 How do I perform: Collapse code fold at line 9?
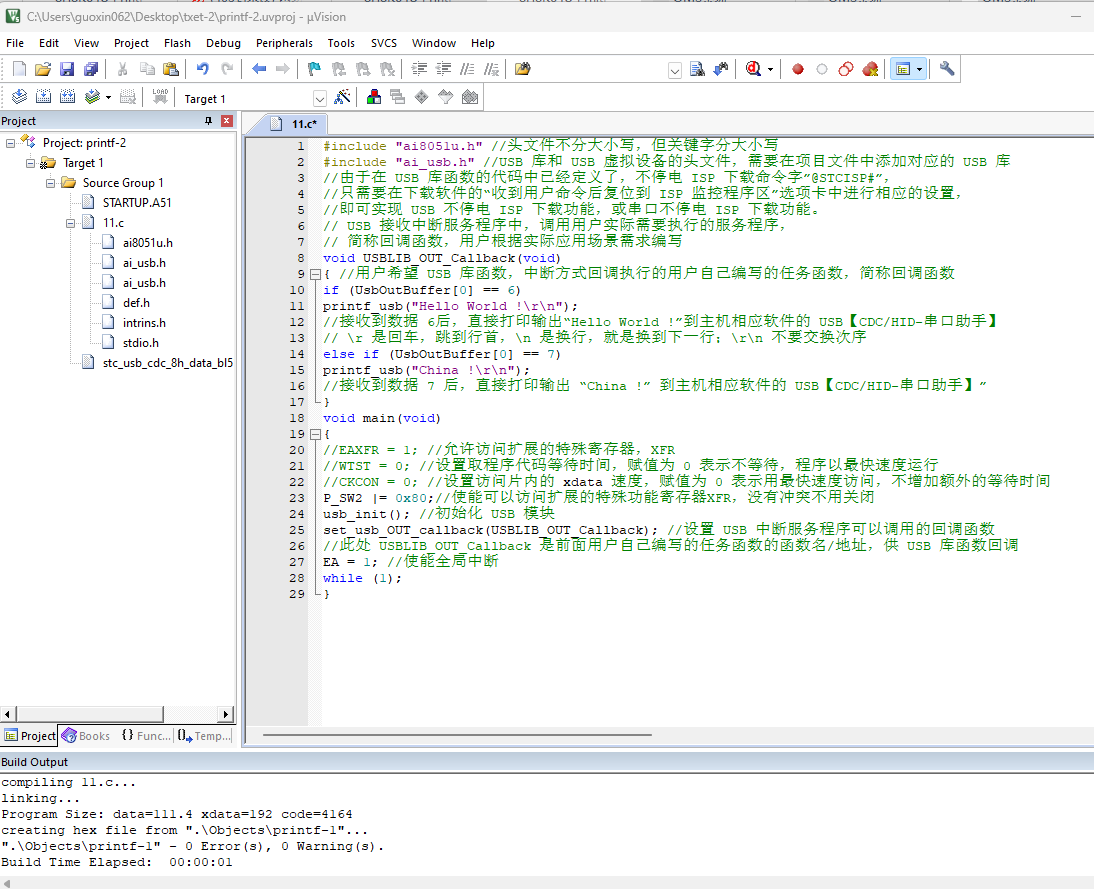pos(315,274)
